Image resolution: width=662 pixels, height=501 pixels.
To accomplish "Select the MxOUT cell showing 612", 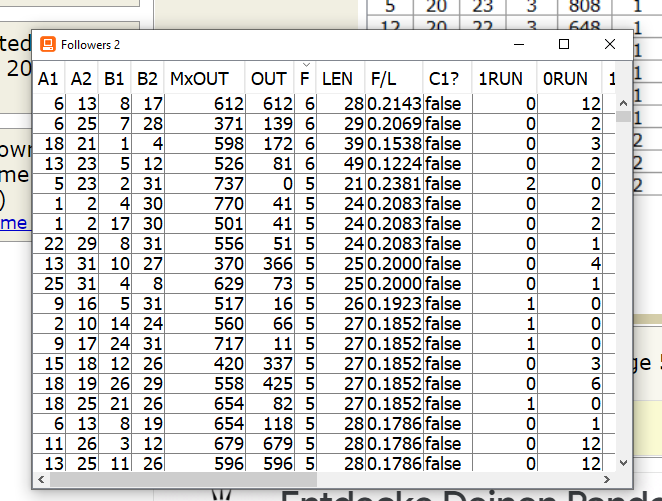I will [x=204, y=104].
